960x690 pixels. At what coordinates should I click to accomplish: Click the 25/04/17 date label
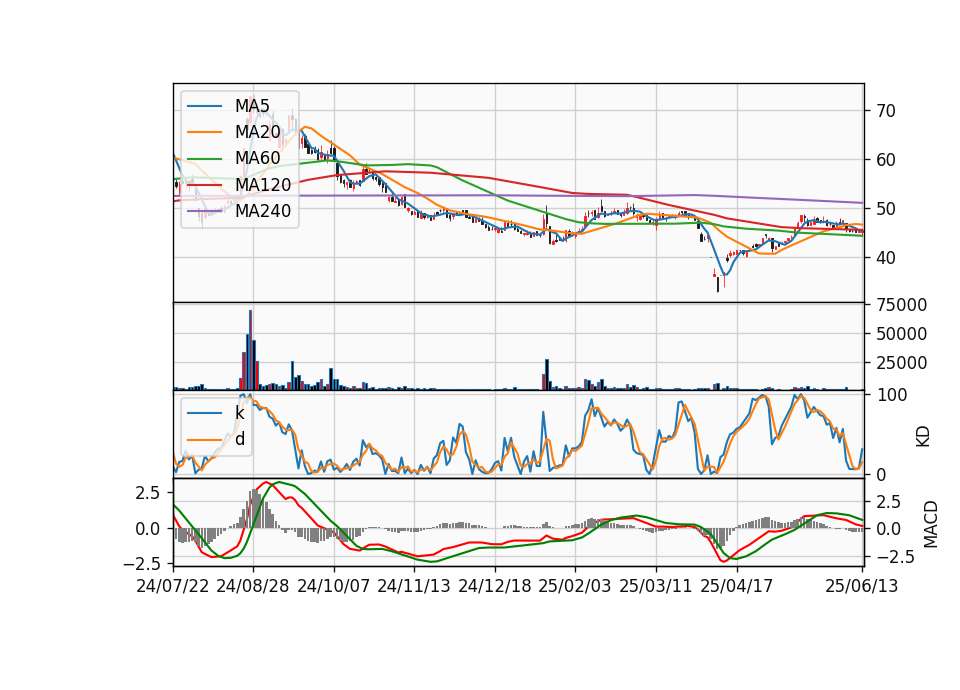737,586
